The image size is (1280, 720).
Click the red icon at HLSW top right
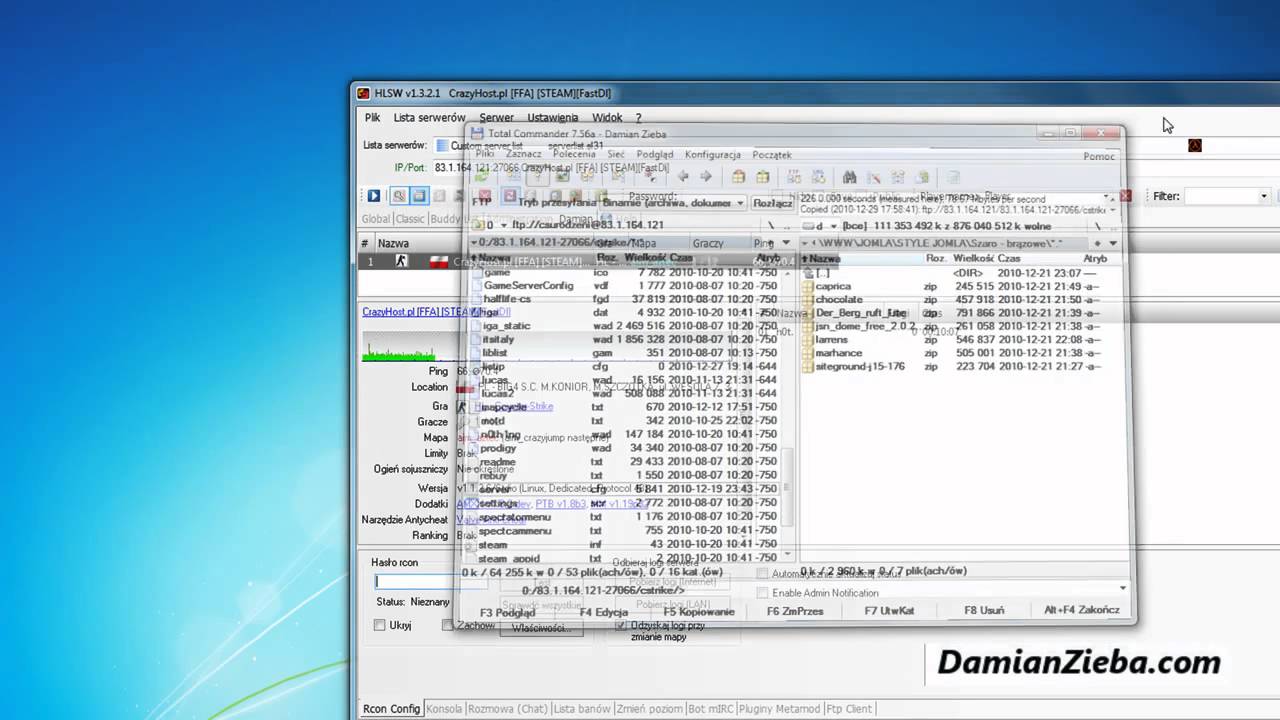tap(1194, 146)
